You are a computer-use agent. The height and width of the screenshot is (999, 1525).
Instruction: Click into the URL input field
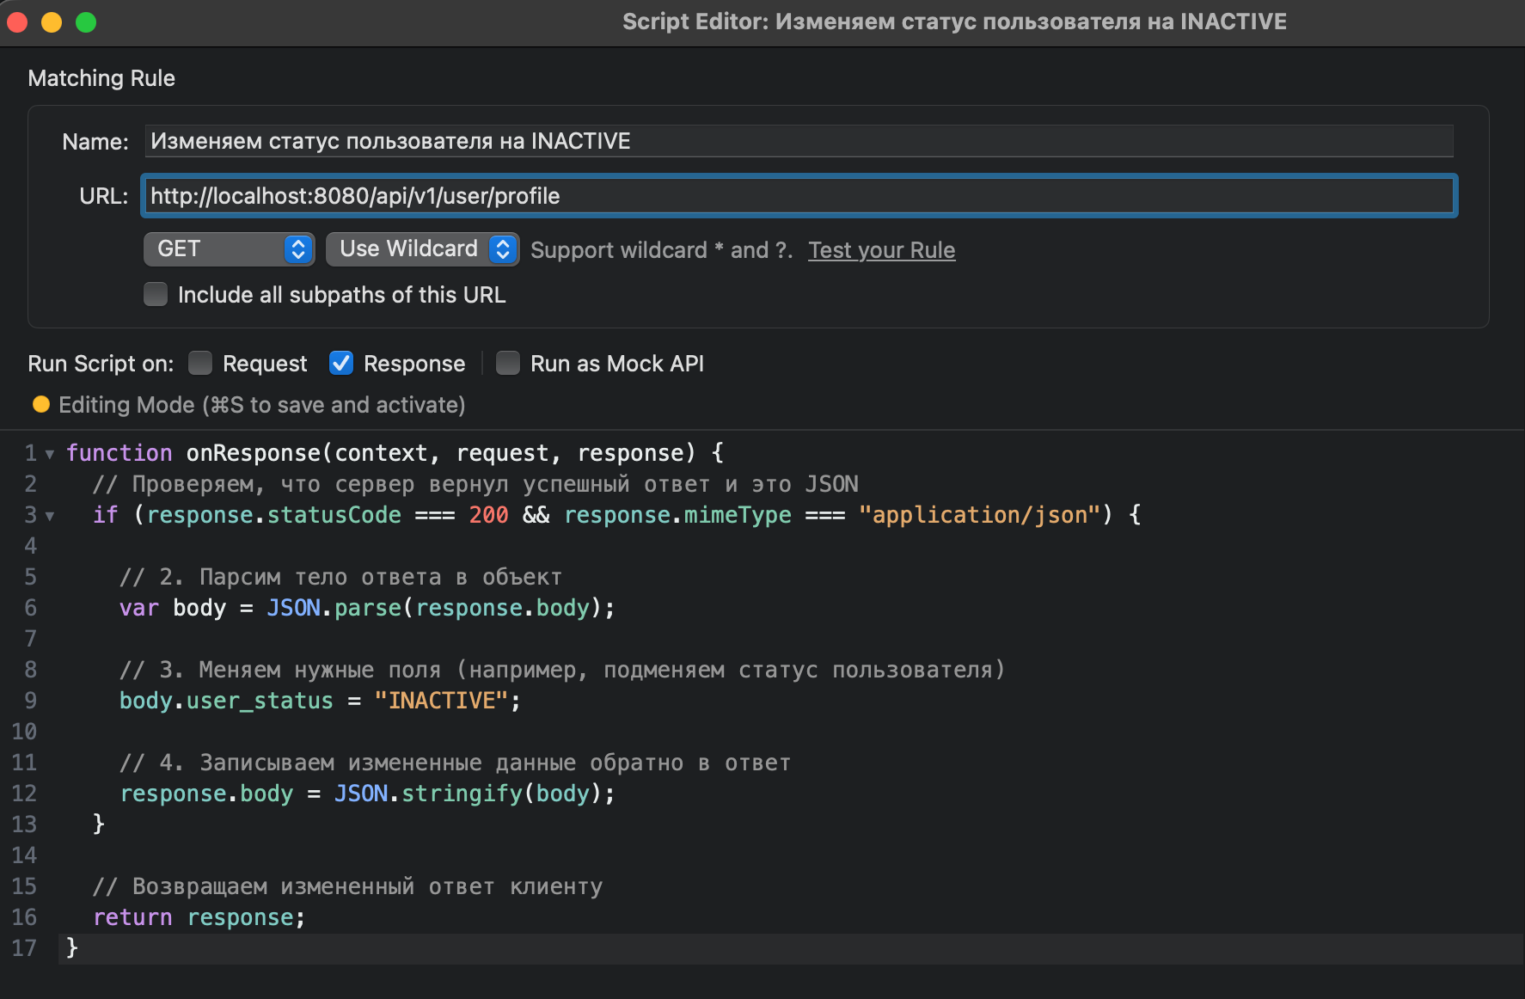(x=799, y=196)
